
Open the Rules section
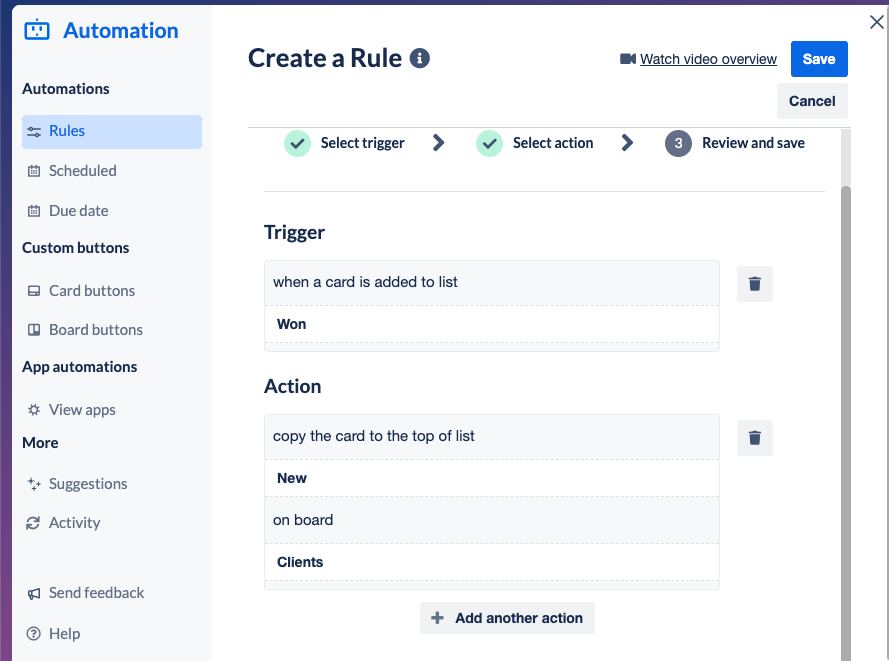pyautogui.click(x=112, y=132)
